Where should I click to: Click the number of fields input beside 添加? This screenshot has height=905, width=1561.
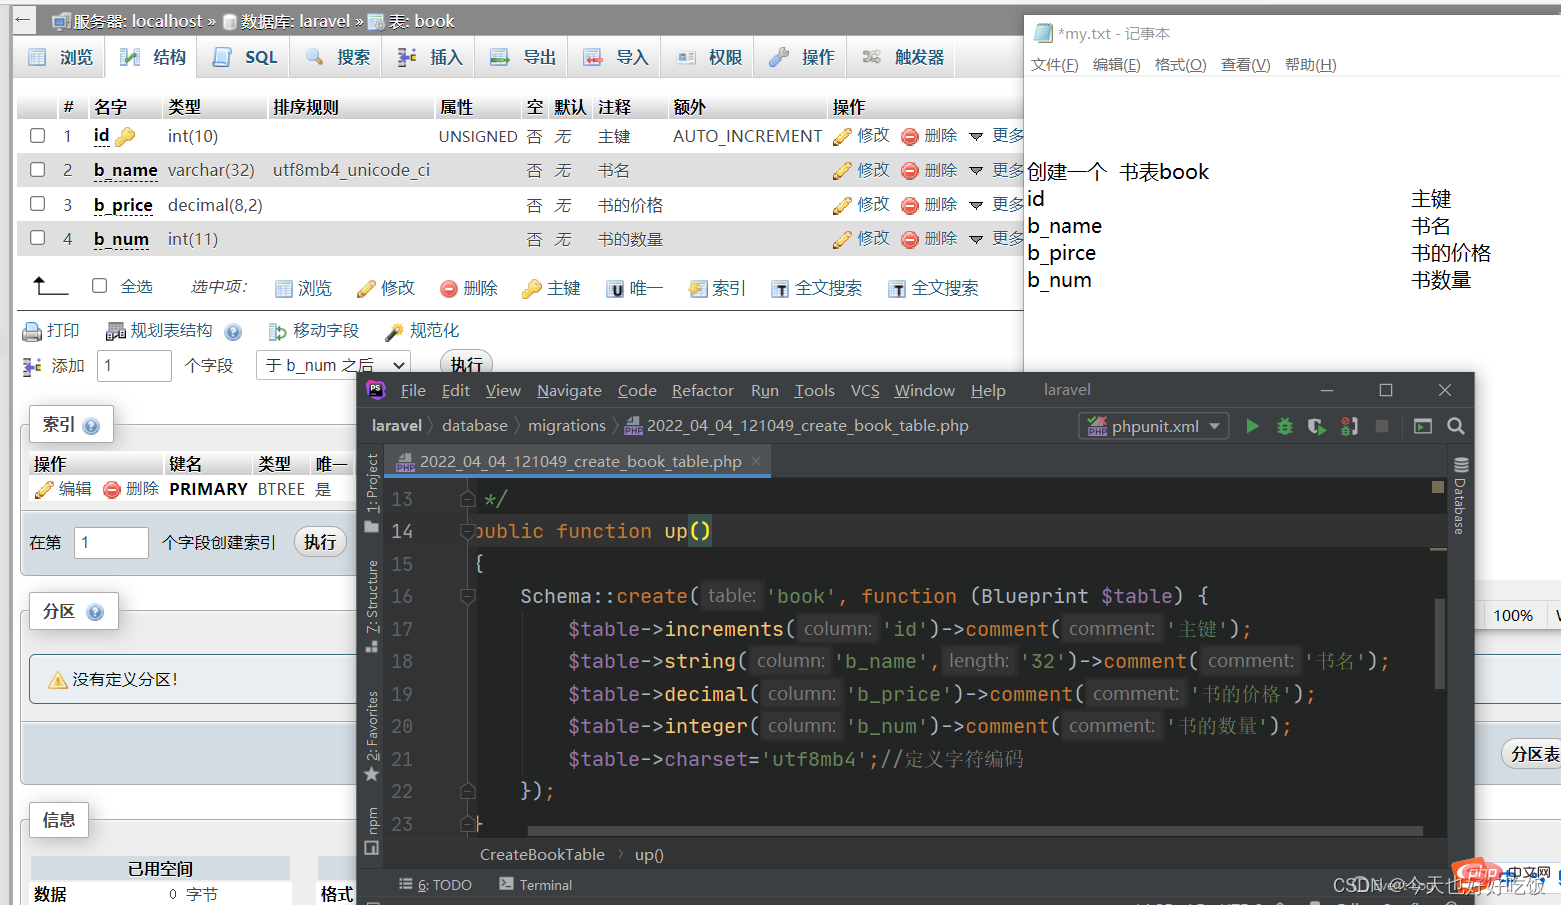click(x=134, y=366)
